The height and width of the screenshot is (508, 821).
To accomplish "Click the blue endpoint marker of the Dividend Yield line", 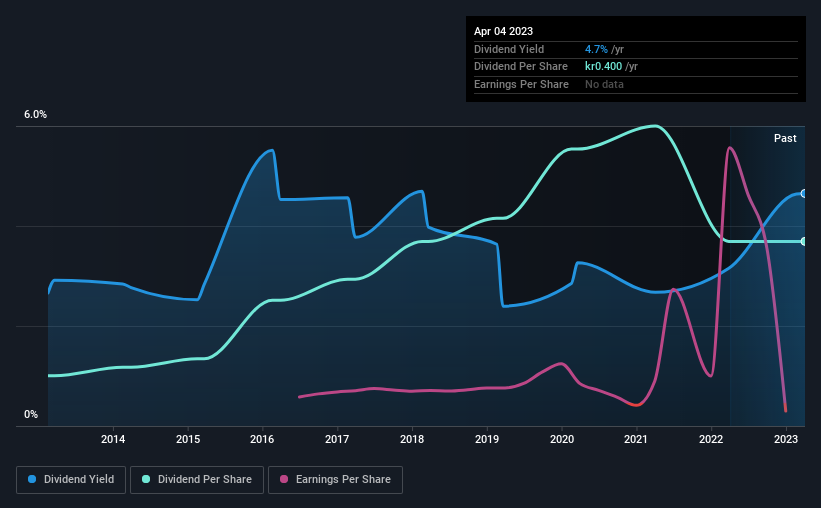I will coord(804,194).
